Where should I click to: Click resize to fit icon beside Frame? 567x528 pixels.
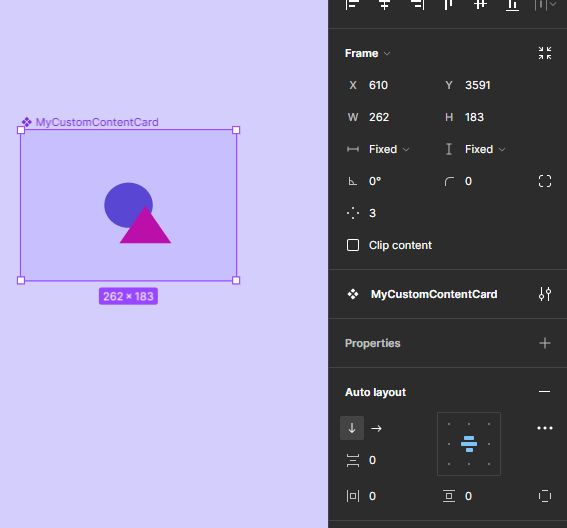(x=545, y=53)
